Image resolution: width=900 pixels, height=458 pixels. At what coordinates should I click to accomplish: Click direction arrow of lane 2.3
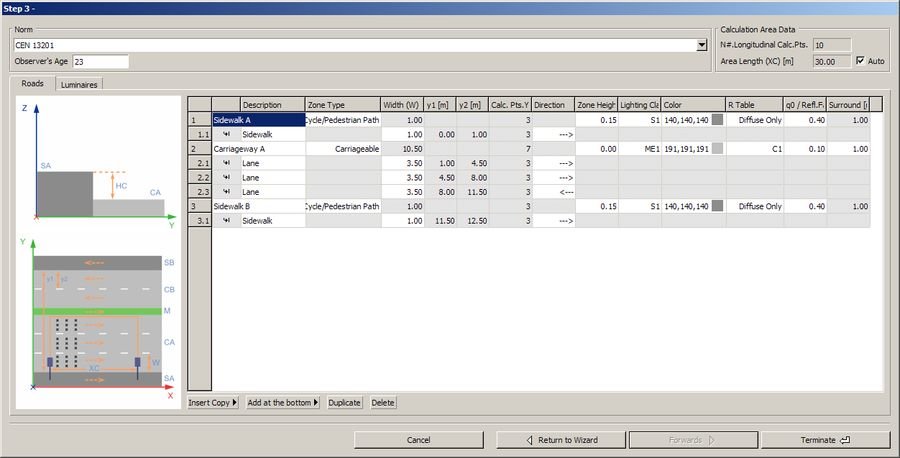pyautogui.click(x=554, y=192)
